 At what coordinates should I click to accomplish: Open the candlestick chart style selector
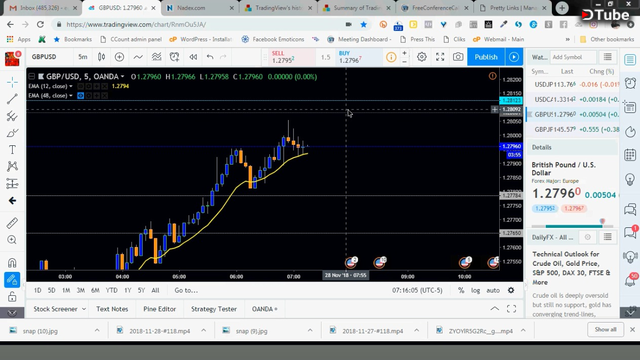click(x=101, y=57)
